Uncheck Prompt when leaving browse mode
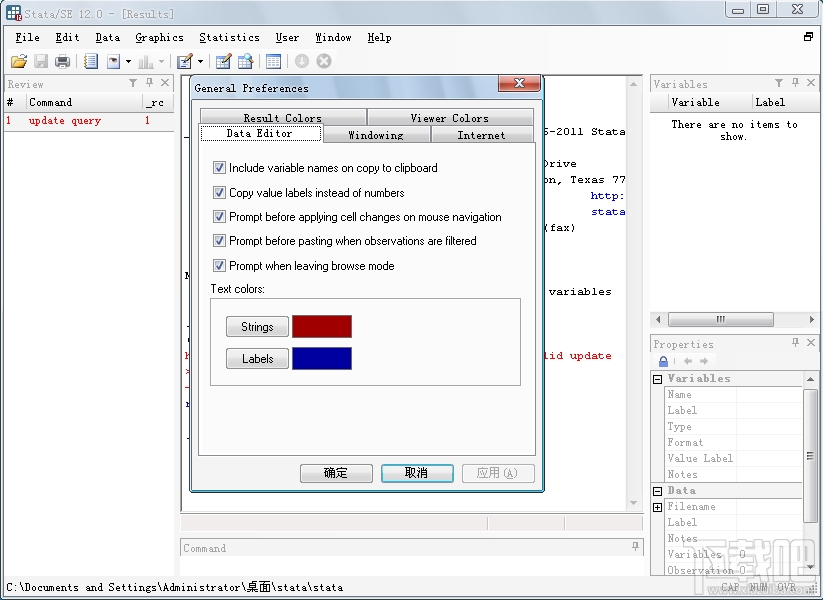 [218, 266]
